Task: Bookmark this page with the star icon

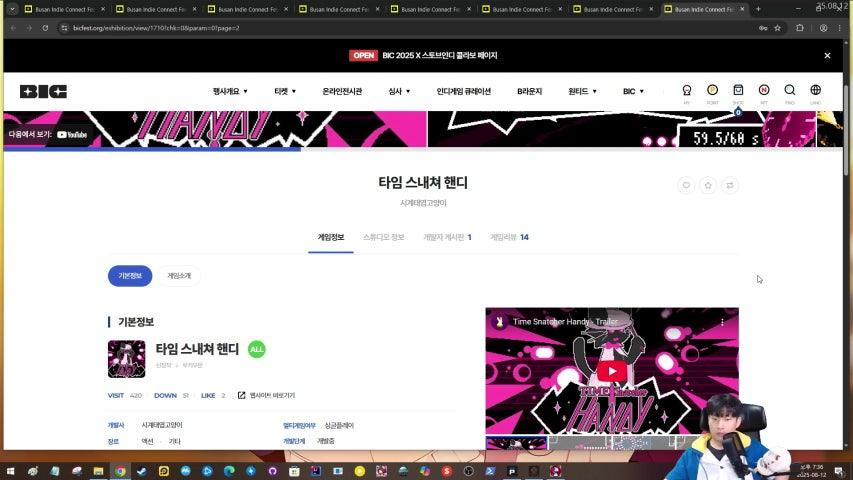Action: (x=777, y=28)
